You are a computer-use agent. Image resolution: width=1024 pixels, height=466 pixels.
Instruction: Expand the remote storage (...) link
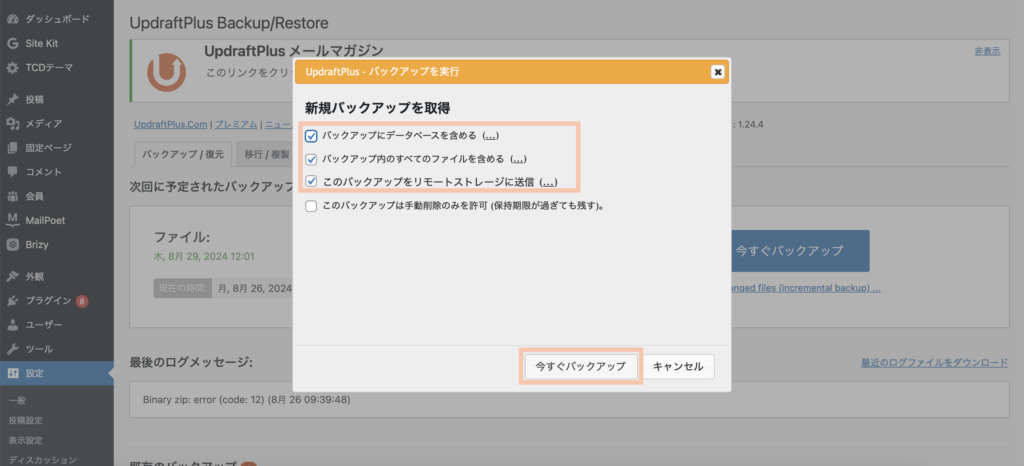click(x=549, y=182)
